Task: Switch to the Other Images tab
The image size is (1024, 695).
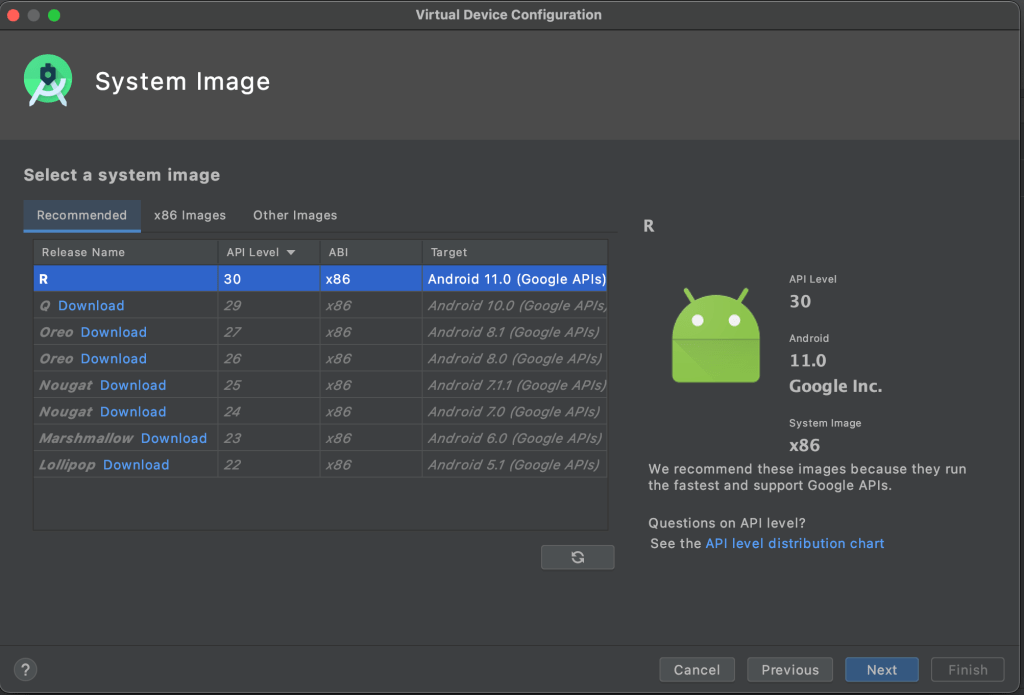Action: point(295,215)
